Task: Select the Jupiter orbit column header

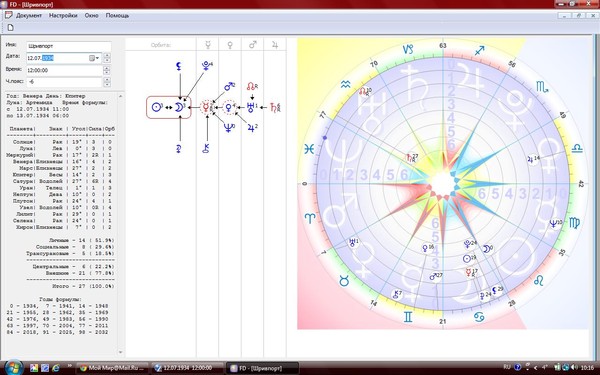Action: coord(275,45)
